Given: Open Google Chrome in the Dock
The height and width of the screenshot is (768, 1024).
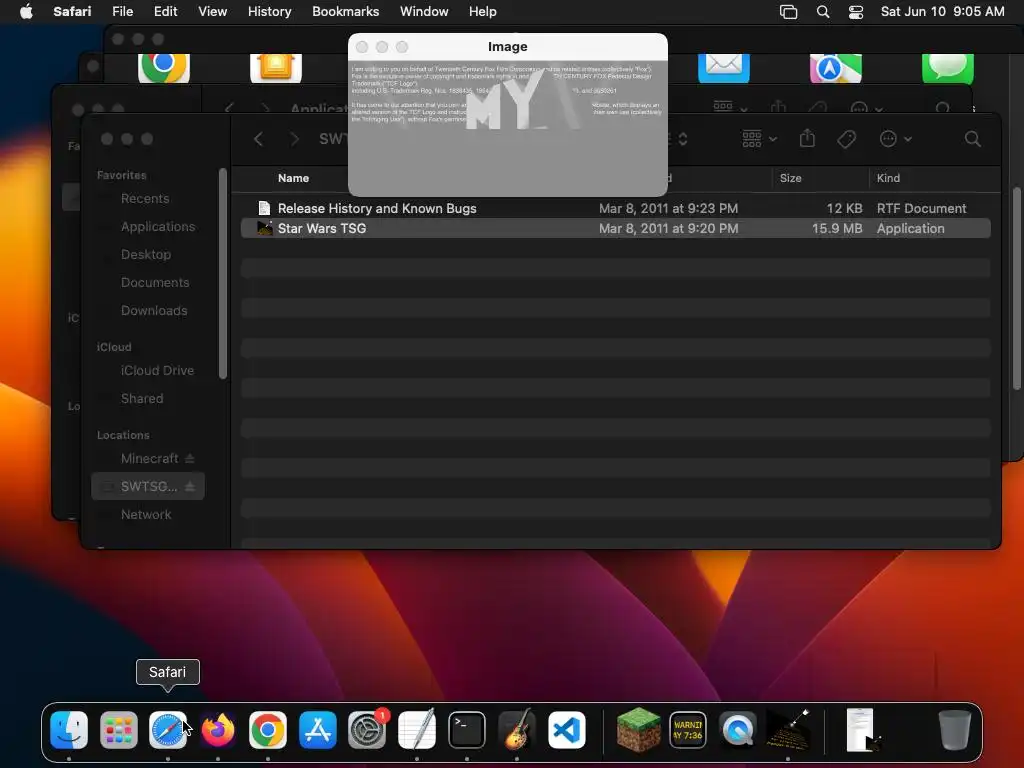Looking at the screenshot, I should pos(268,729).
